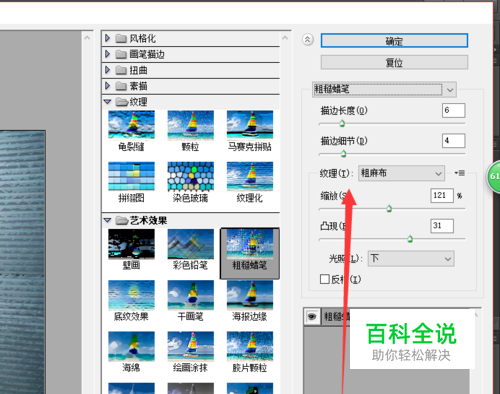500x394 pixels.
Task: Click filter list scrollbar up arrow
Action: click(285, 38)
